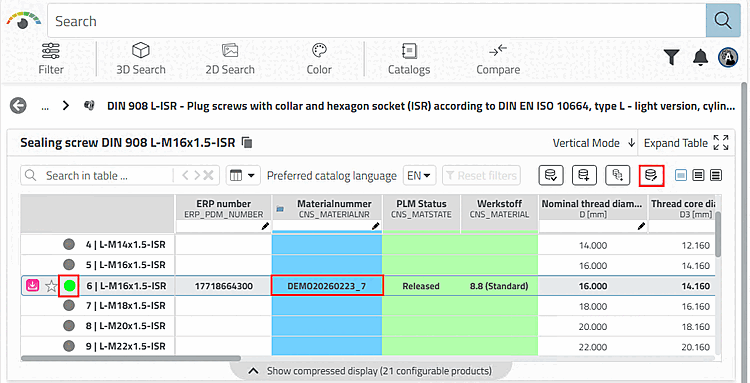Open the Filter panel

[51, 59]
